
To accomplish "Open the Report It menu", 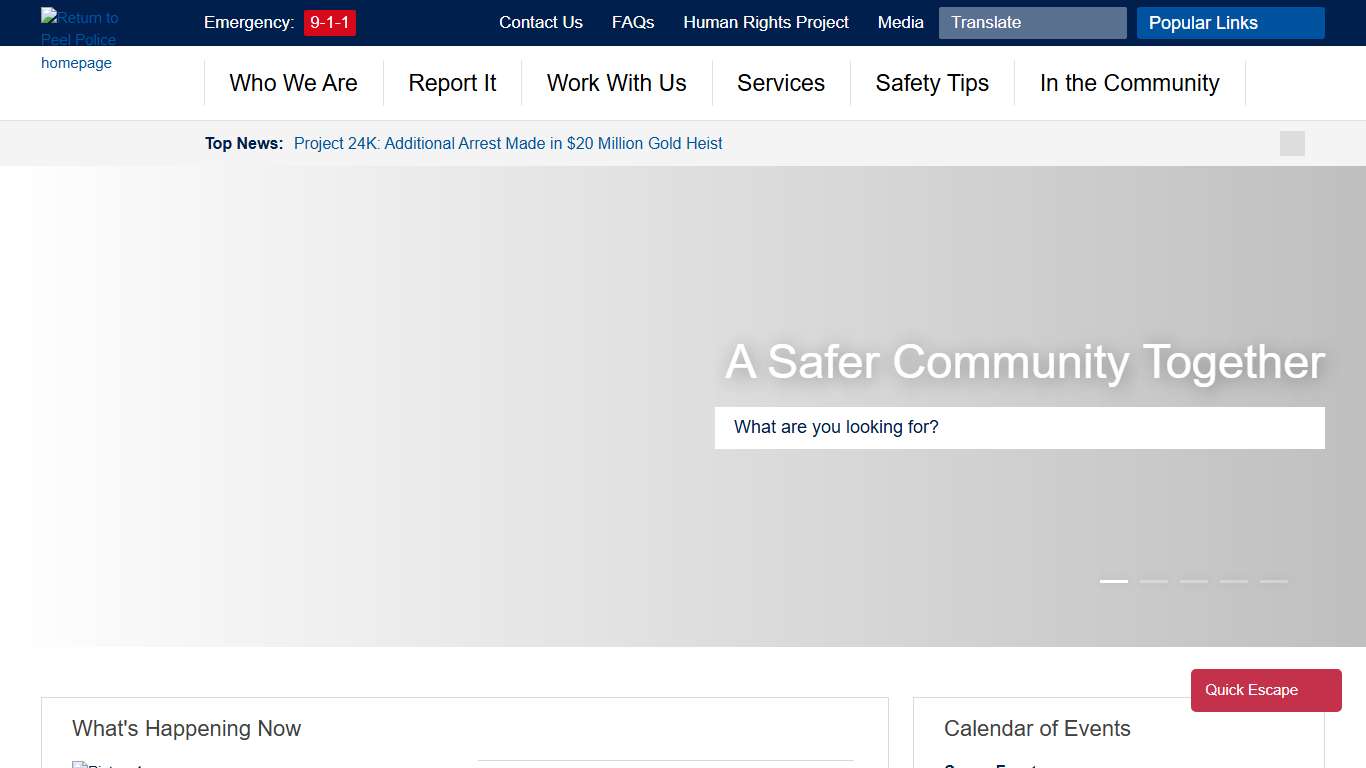I will (452, 83).
